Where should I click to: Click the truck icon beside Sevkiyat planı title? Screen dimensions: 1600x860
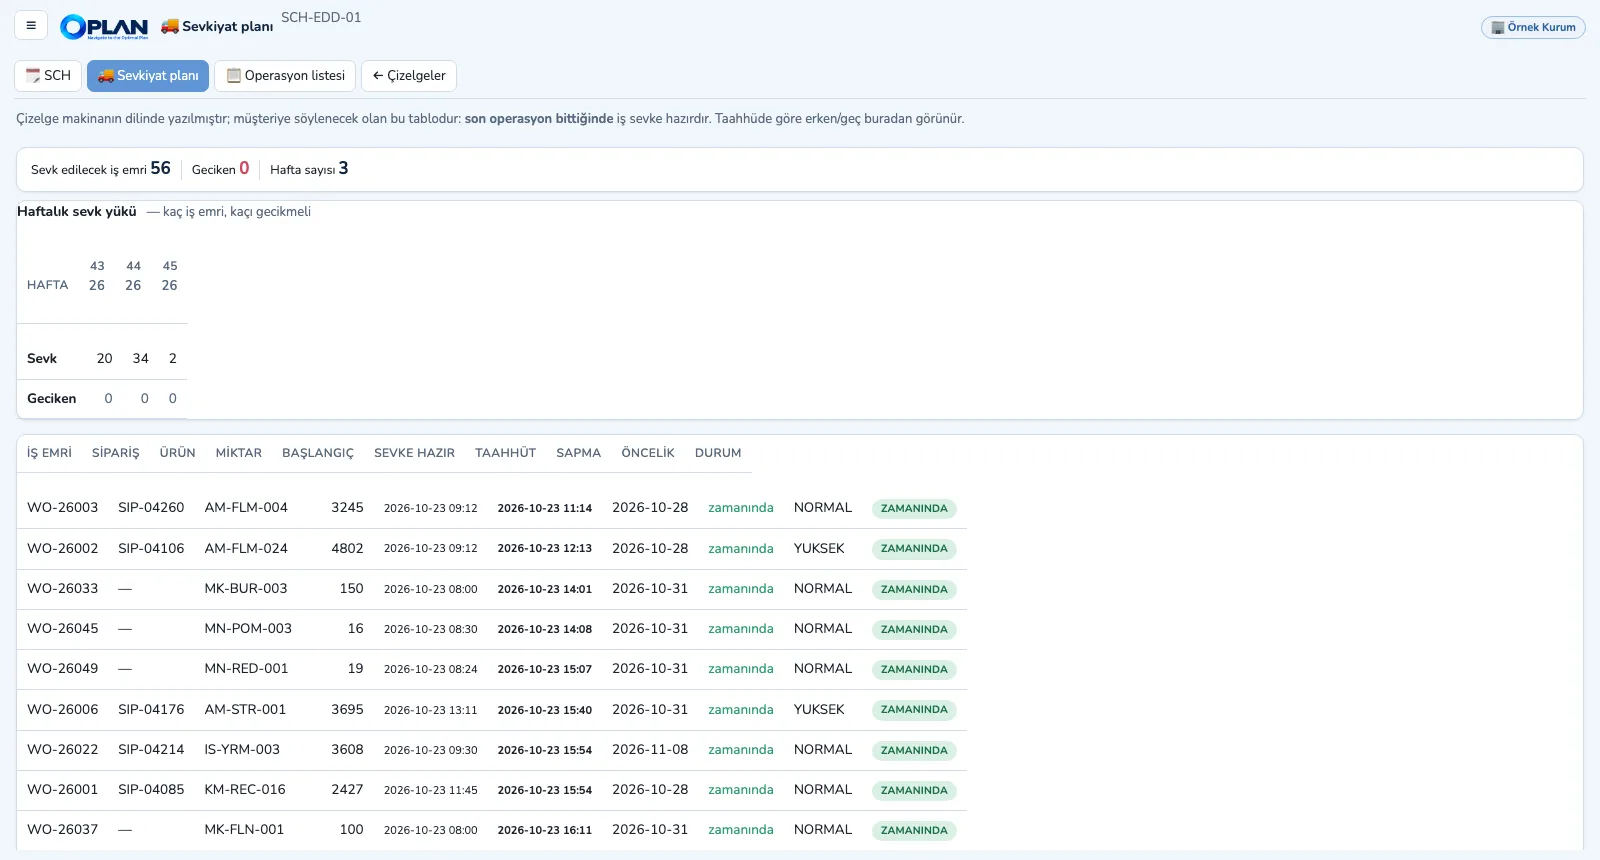170,26
